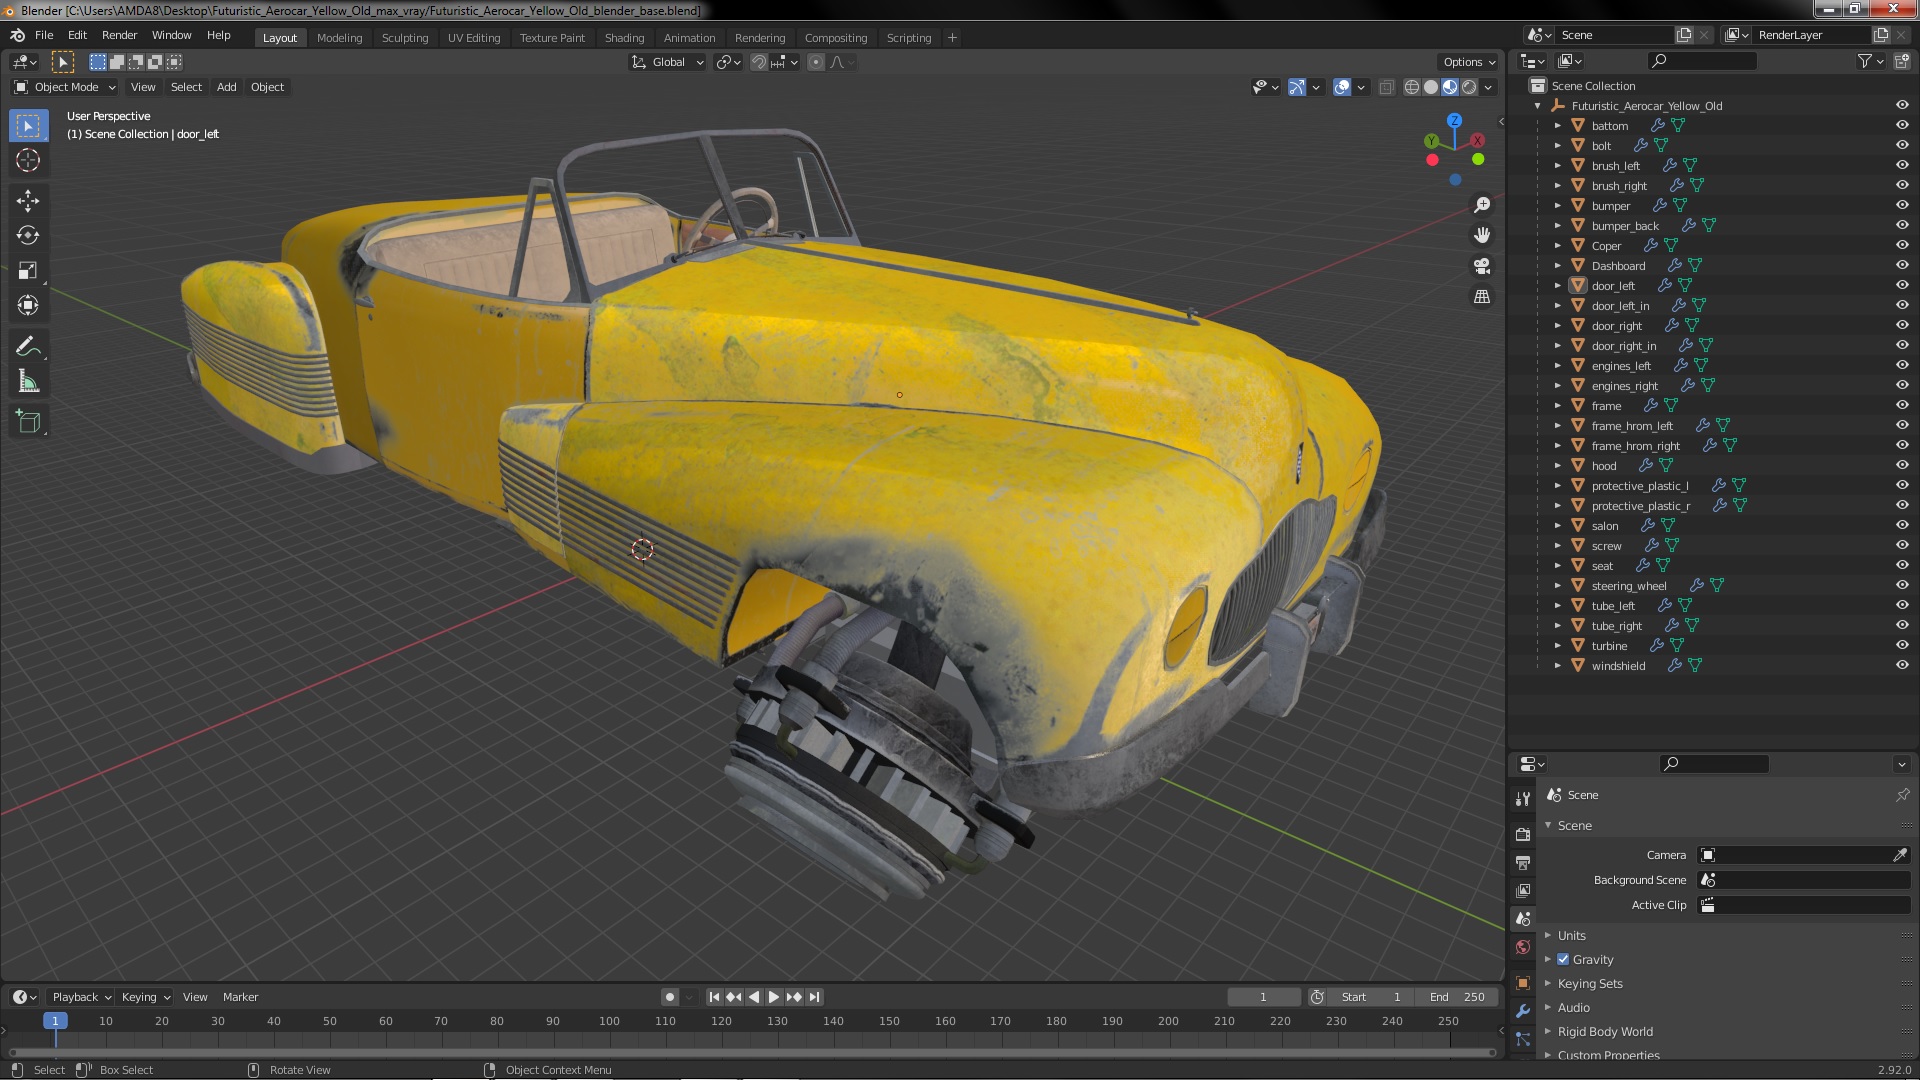
Task: Toggle X-Ray mode button
Action: (1386, 87)
